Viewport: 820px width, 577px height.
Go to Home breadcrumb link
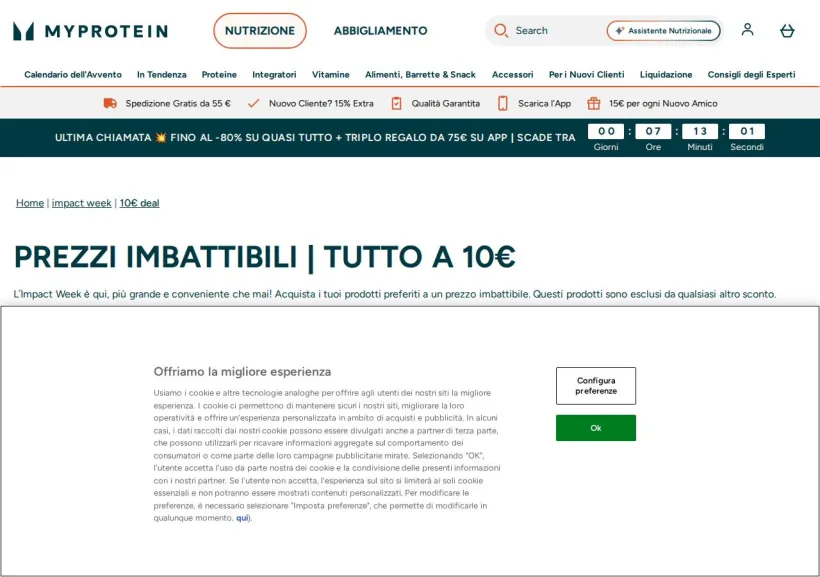(30, 203)
